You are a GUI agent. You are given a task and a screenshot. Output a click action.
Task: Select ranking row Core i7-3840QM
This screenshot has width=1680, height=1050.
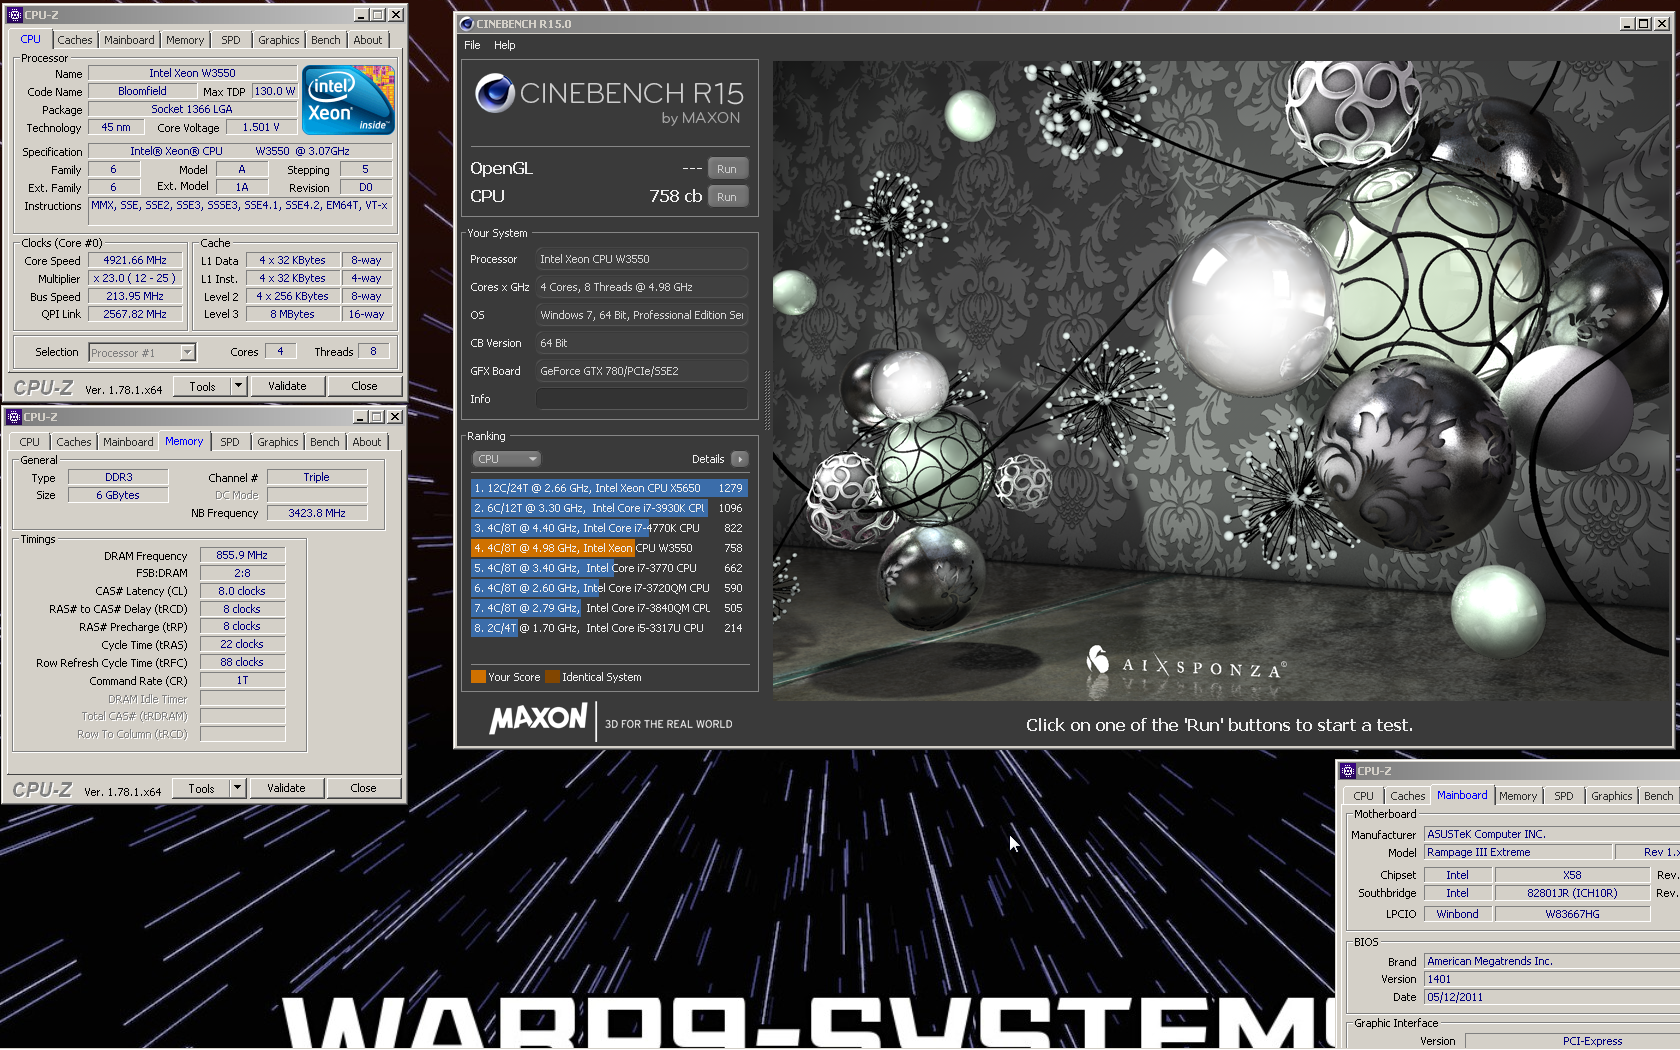(609, 608)
